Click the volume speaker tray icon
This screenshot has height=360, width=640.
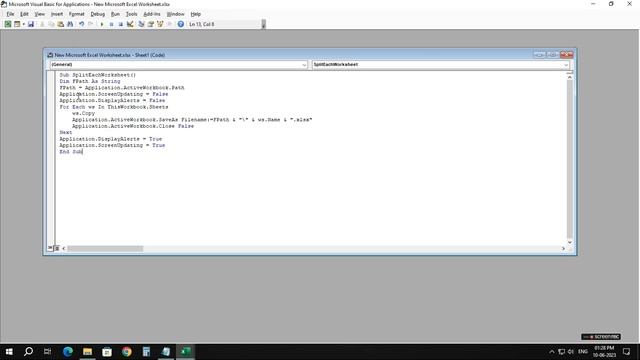click(x=571, y=351)
